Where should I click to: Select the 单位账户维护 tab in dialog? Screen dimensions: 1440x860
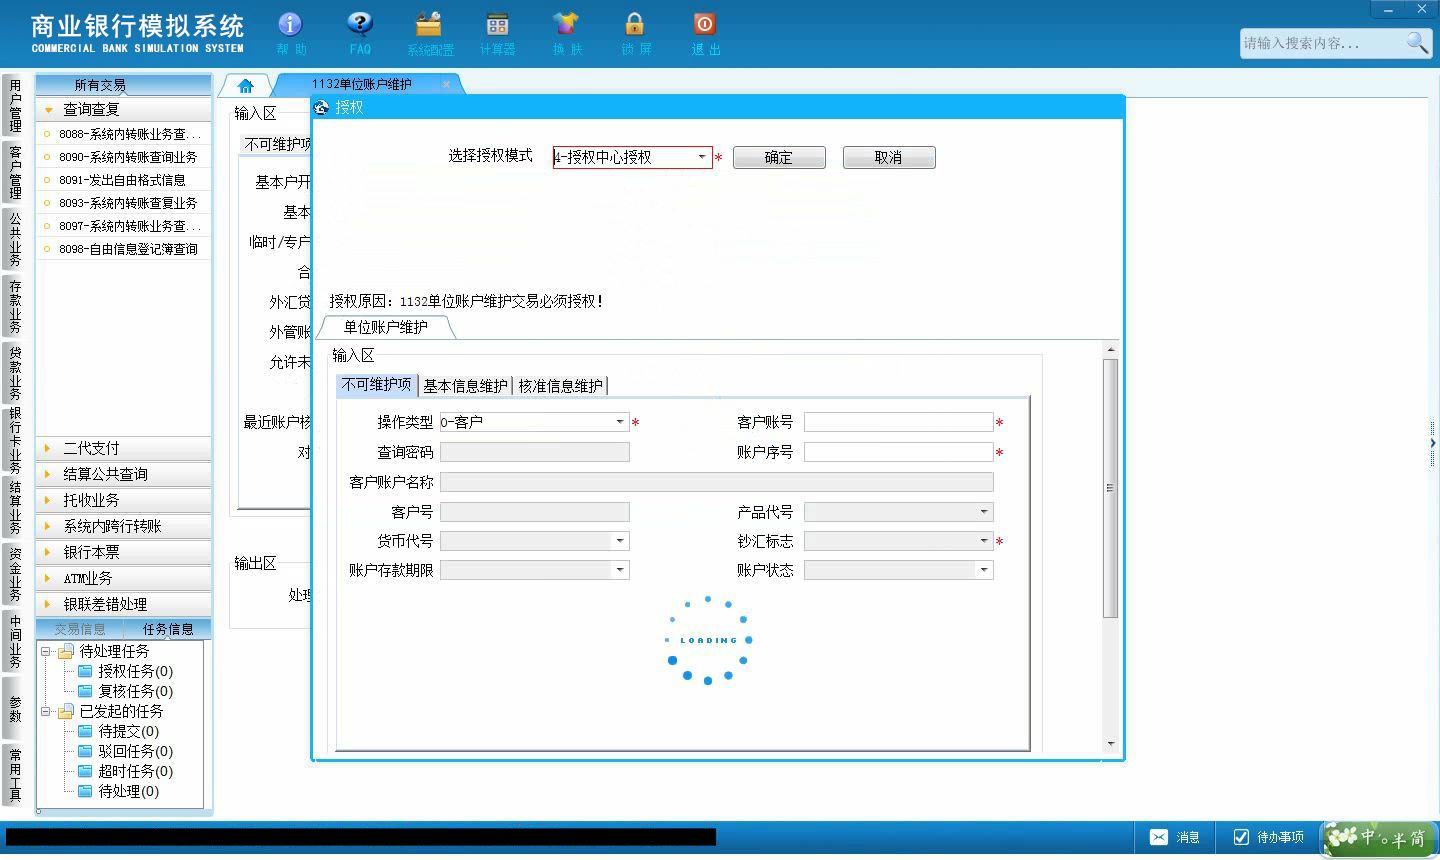pos(386,327)
